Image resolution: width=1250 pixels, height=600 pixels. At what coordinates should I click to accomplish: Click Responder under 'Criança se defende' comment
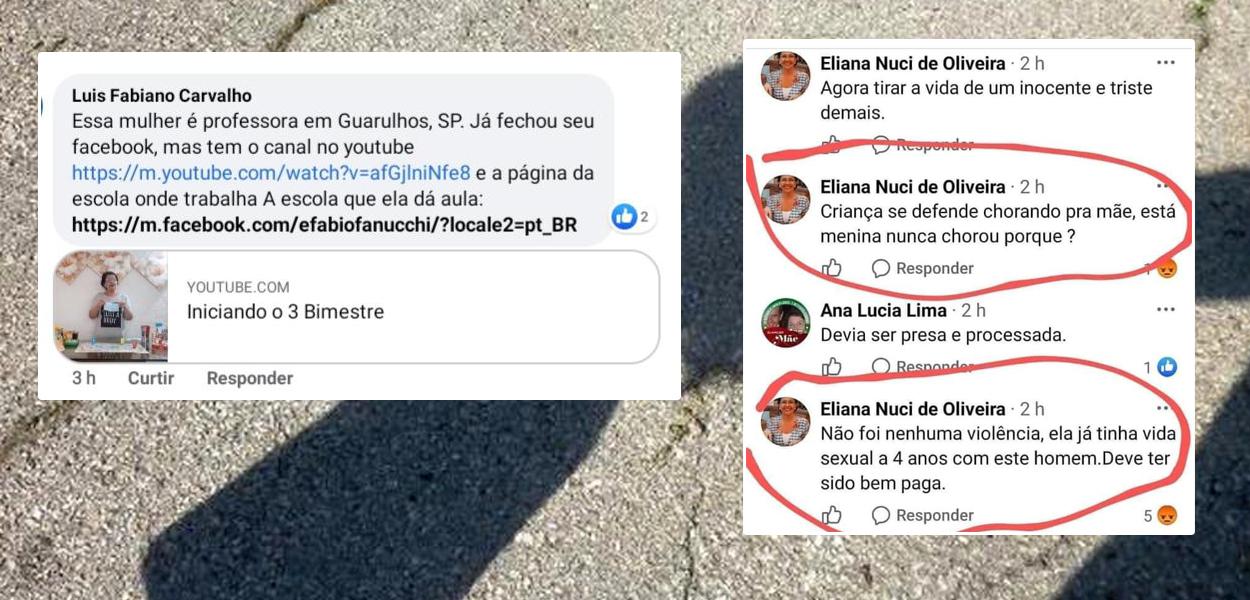(923, 268)
